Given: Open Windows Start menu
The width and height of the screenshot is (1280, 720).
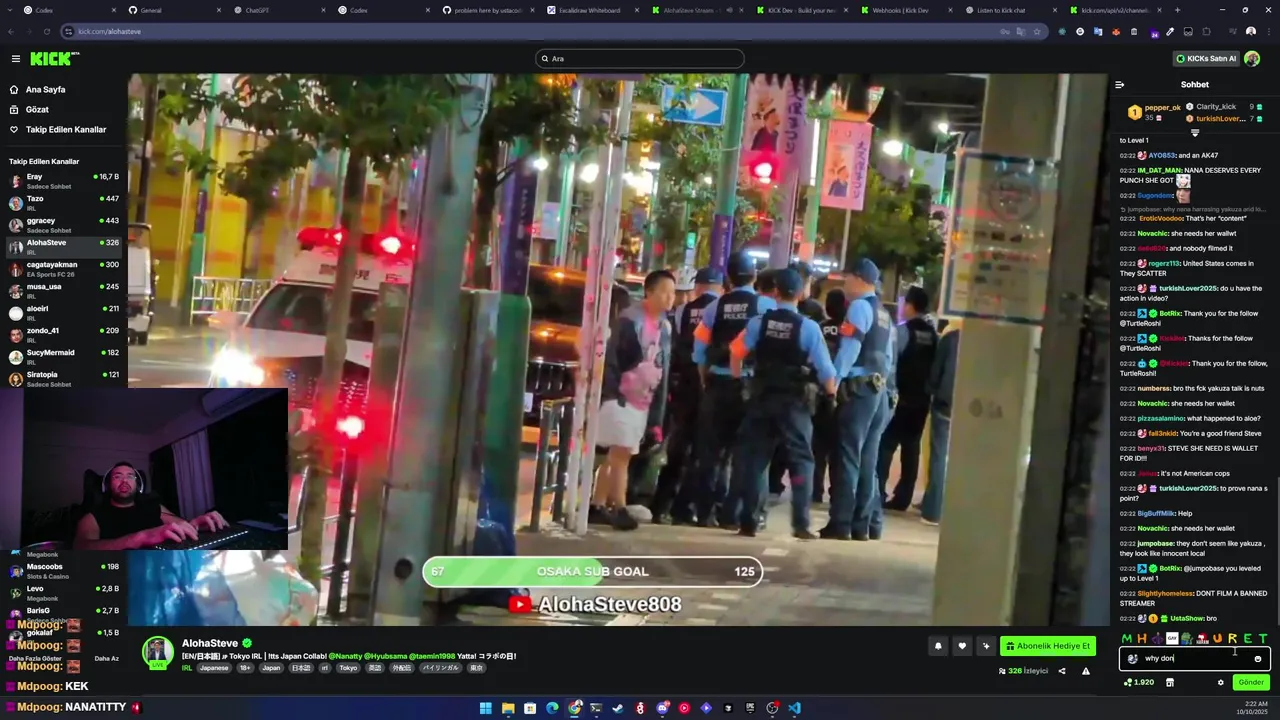Looking at the screenshot, I should point(485,708).
